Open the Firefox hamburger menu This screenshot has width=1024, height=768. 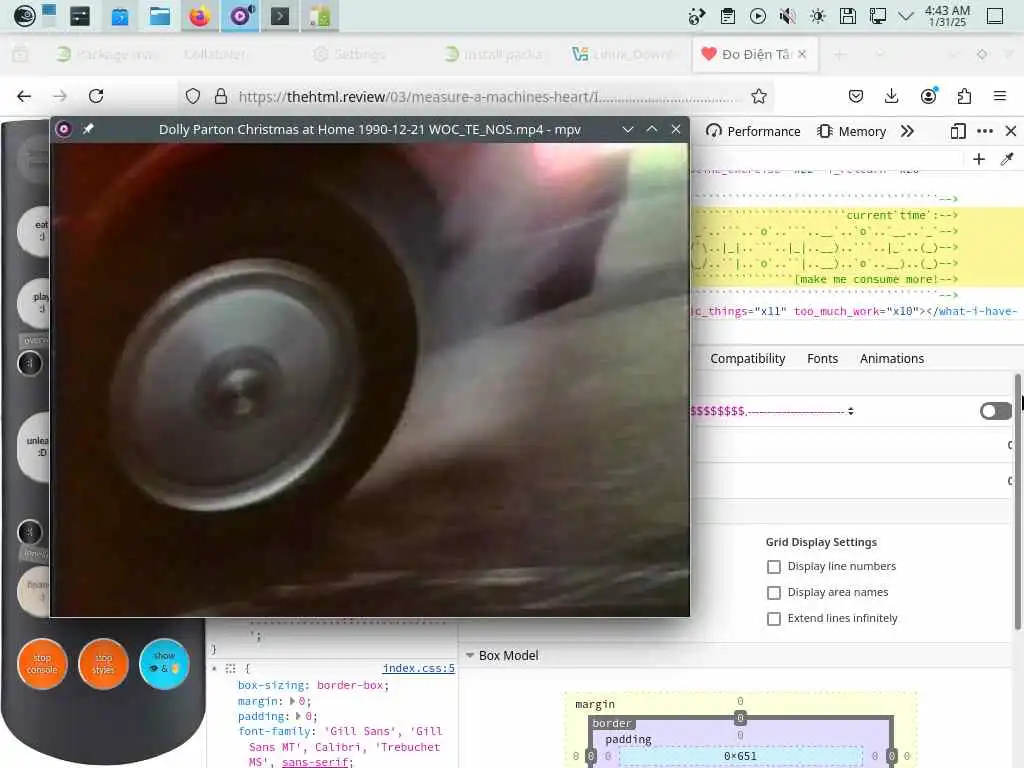tap(1000, 97)
